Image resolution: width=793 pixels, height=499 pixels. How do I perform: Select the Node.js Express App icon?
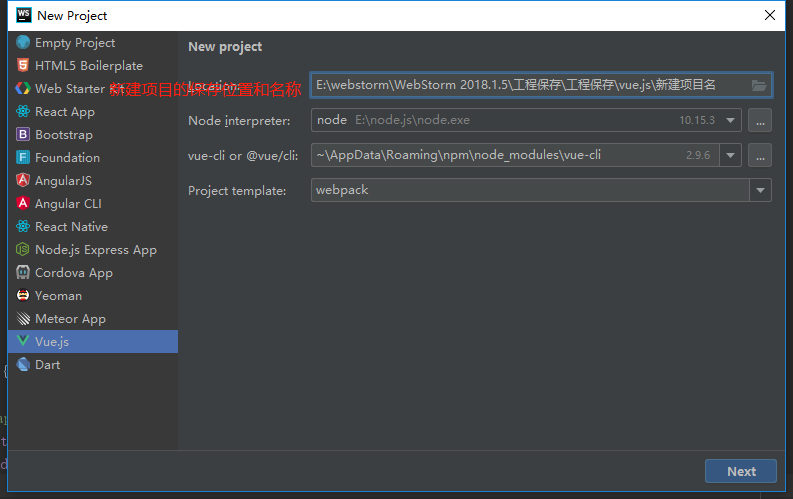23,249
